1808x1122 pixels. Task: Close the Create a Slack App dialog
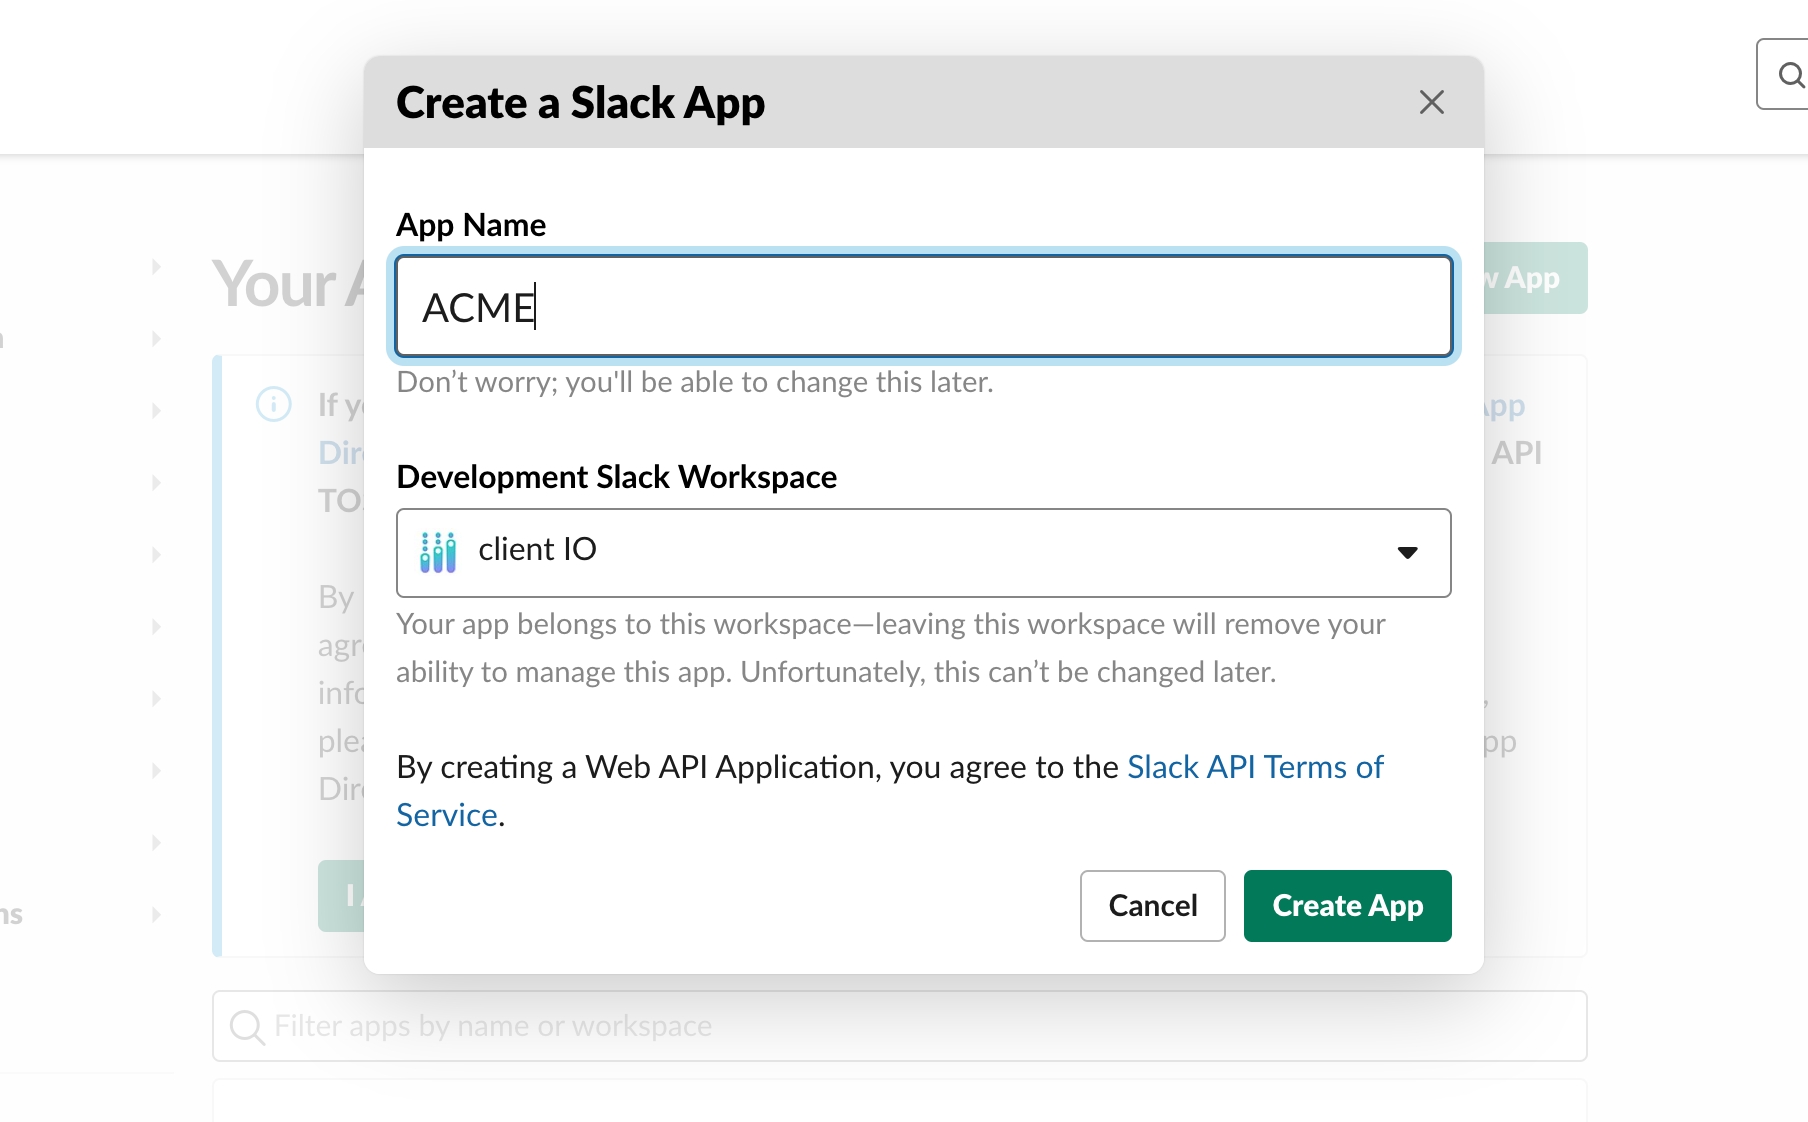(1431, 102)
